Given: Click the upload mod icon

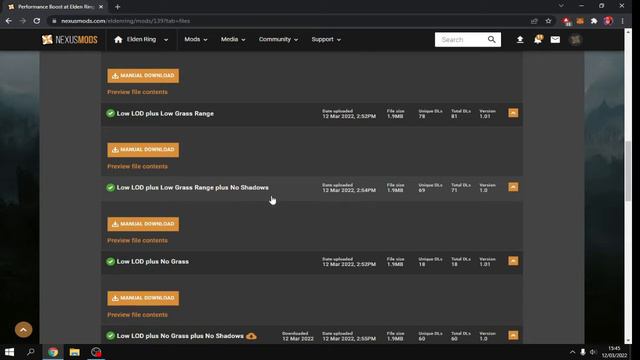Looking at the screenshot, I should 520,40.
